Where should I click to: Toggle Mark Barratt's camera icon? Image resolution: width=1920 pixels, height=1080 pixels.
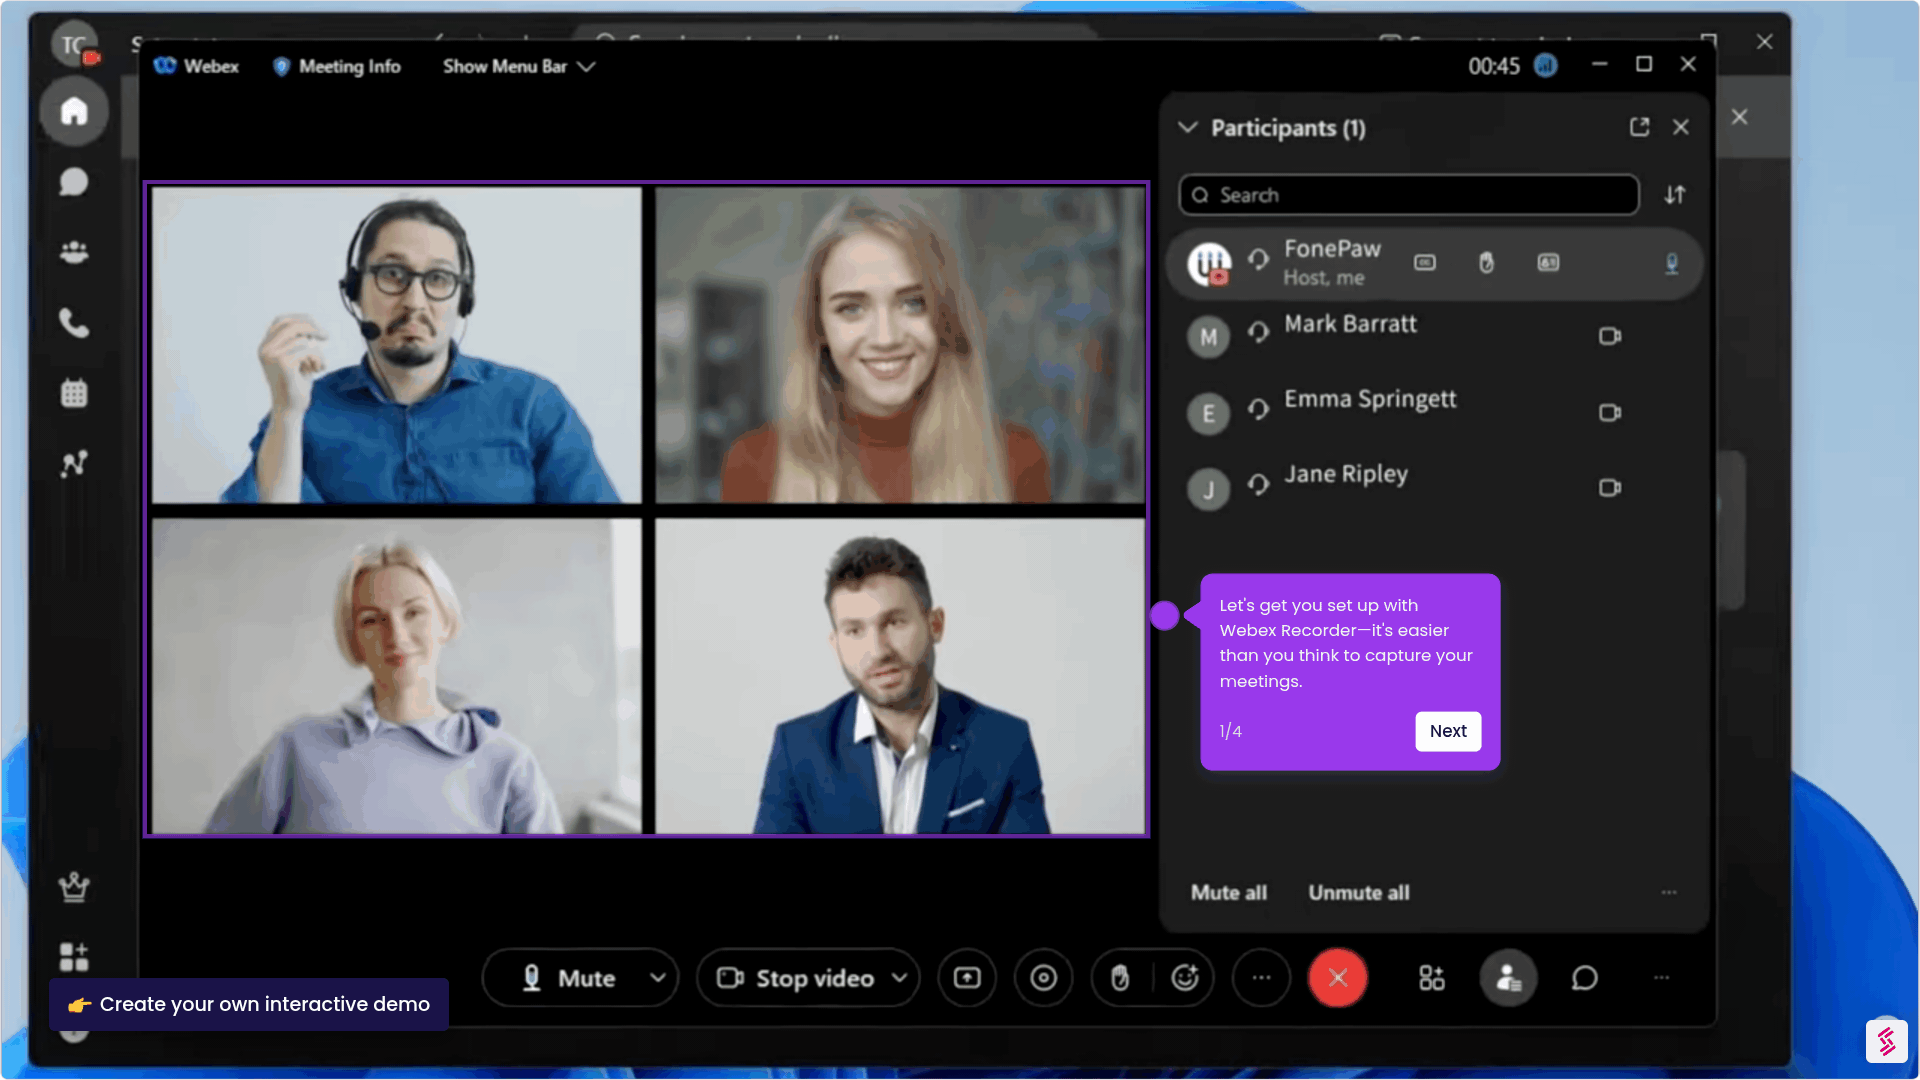[x=1610, y=336]
